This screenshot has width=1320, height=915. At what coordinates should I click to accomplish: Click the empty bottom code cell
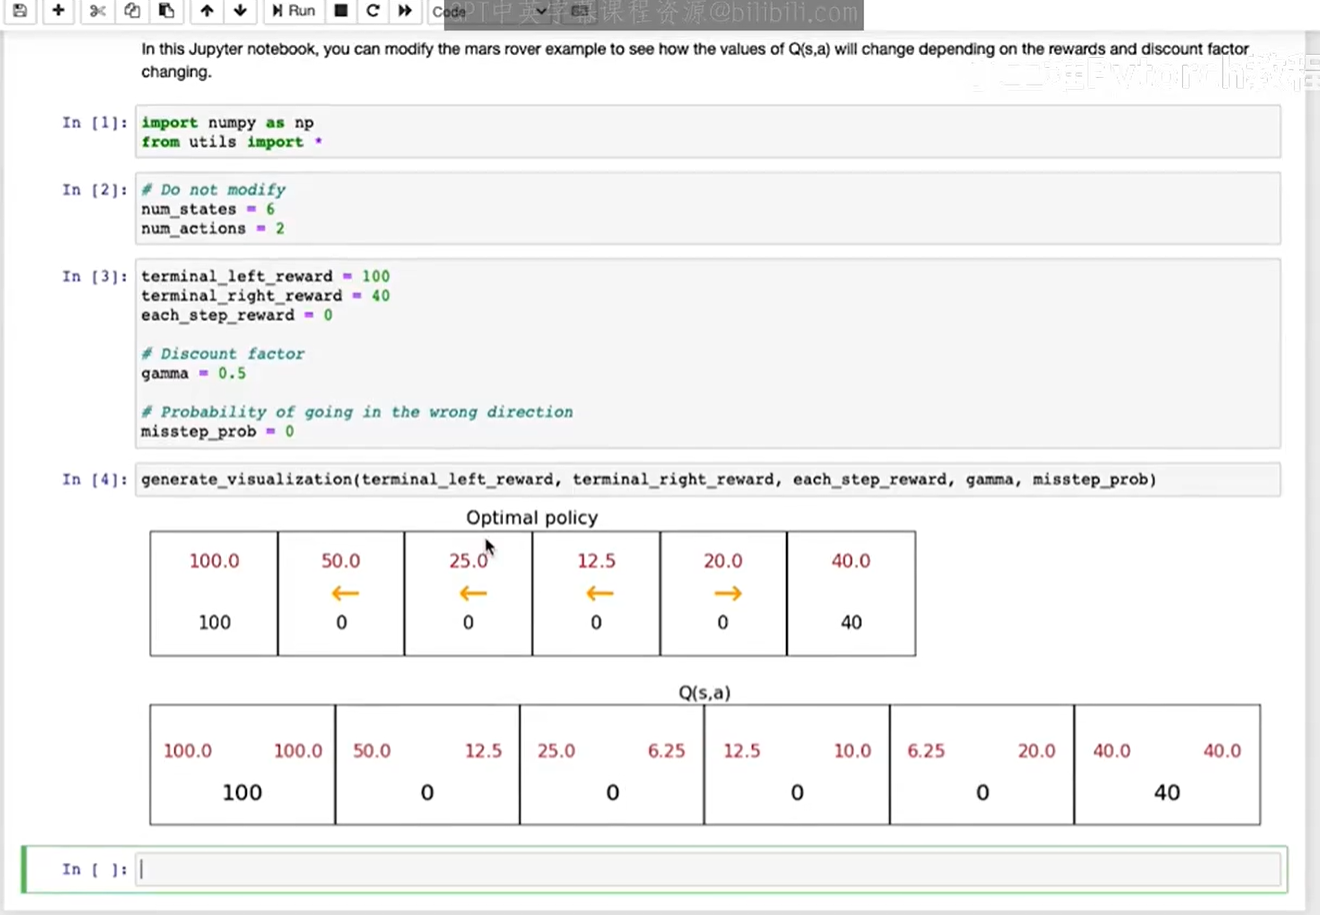708,869
